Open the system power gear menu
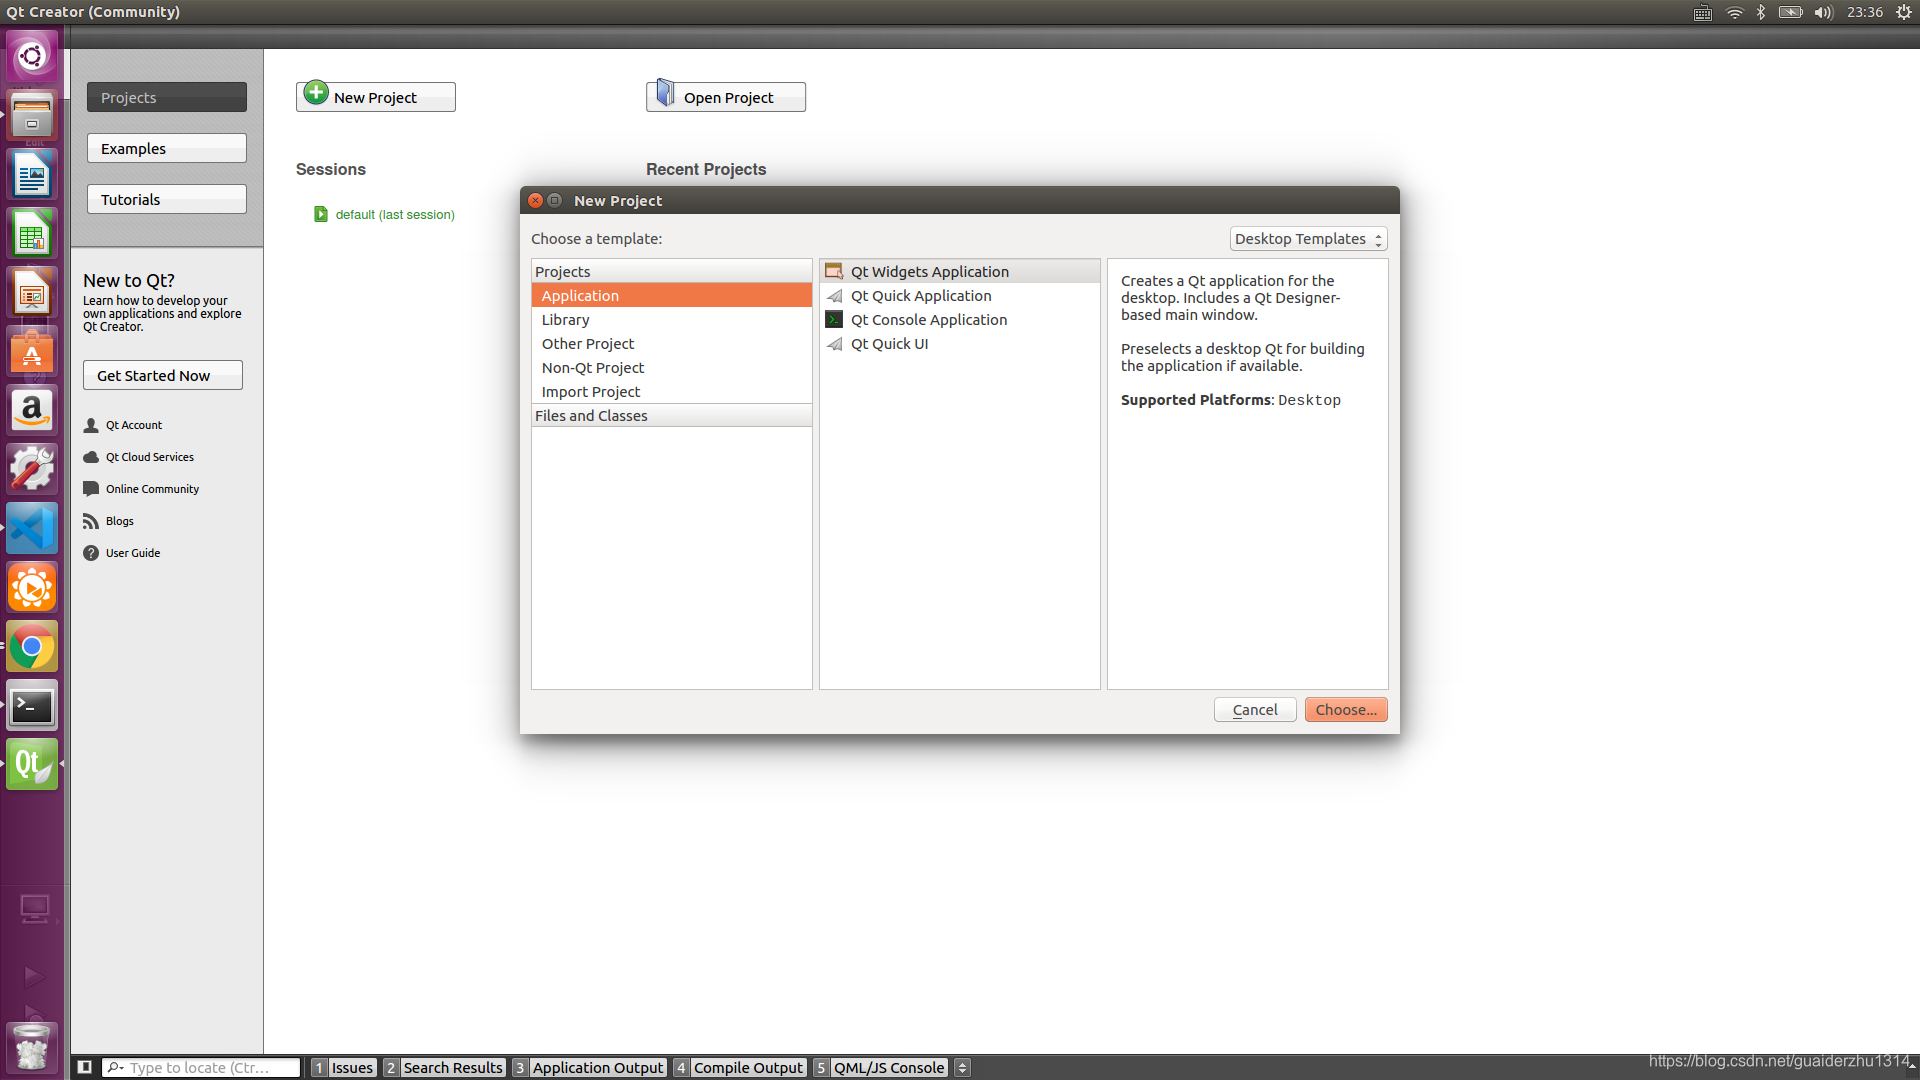The height and width of the screenshot is (1080, 1920). 1904,12
